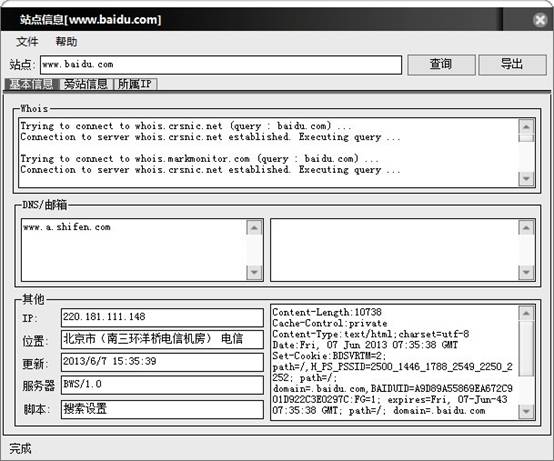This screenshot has width=554, height=461.
Task: Click the 'whois.markmonitor.com' query line
Action: coord(199,159)
